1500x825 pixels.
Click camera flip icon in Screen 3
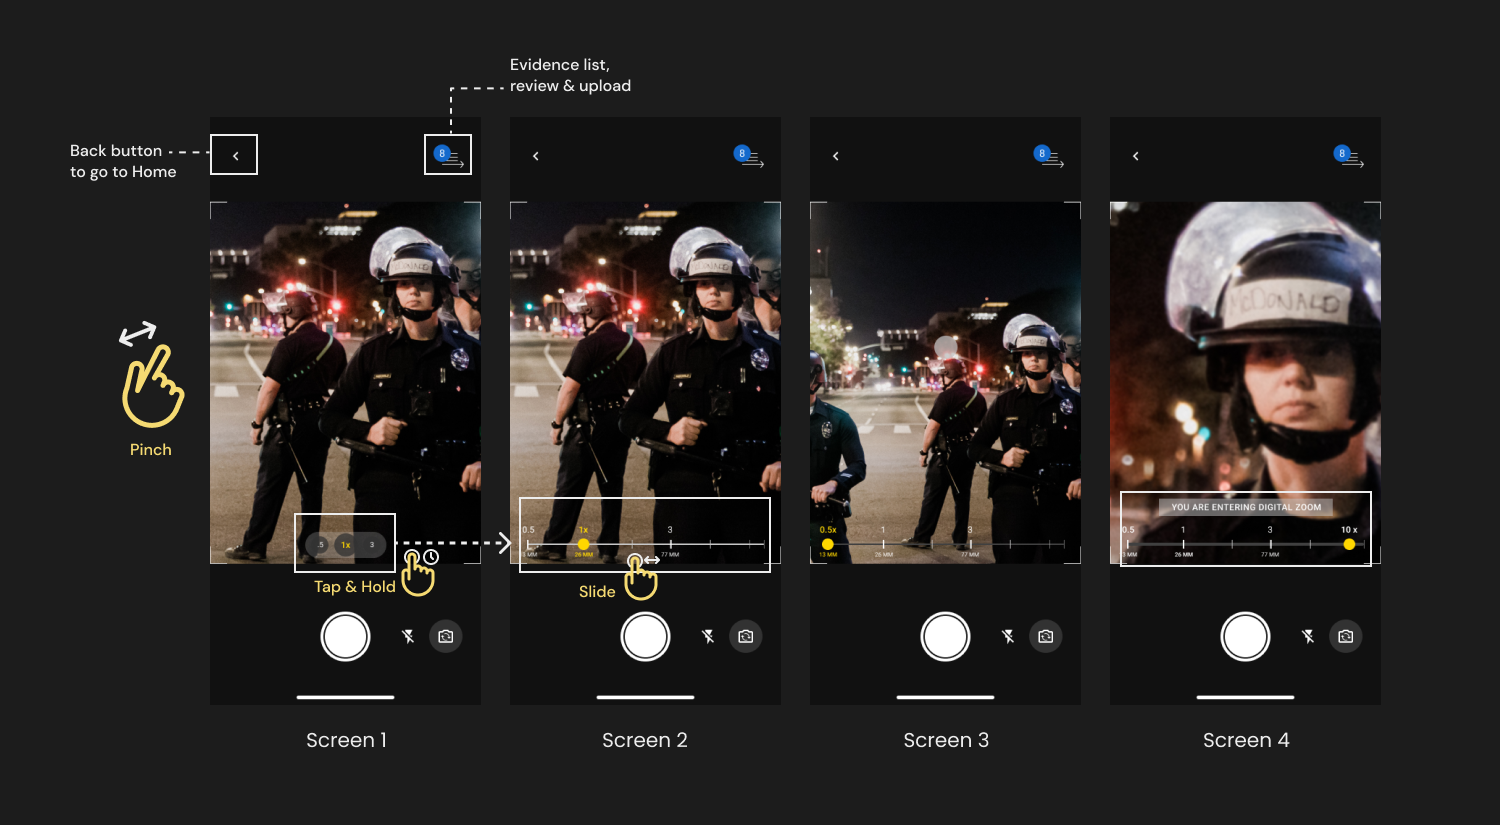tap(1046, 637)
